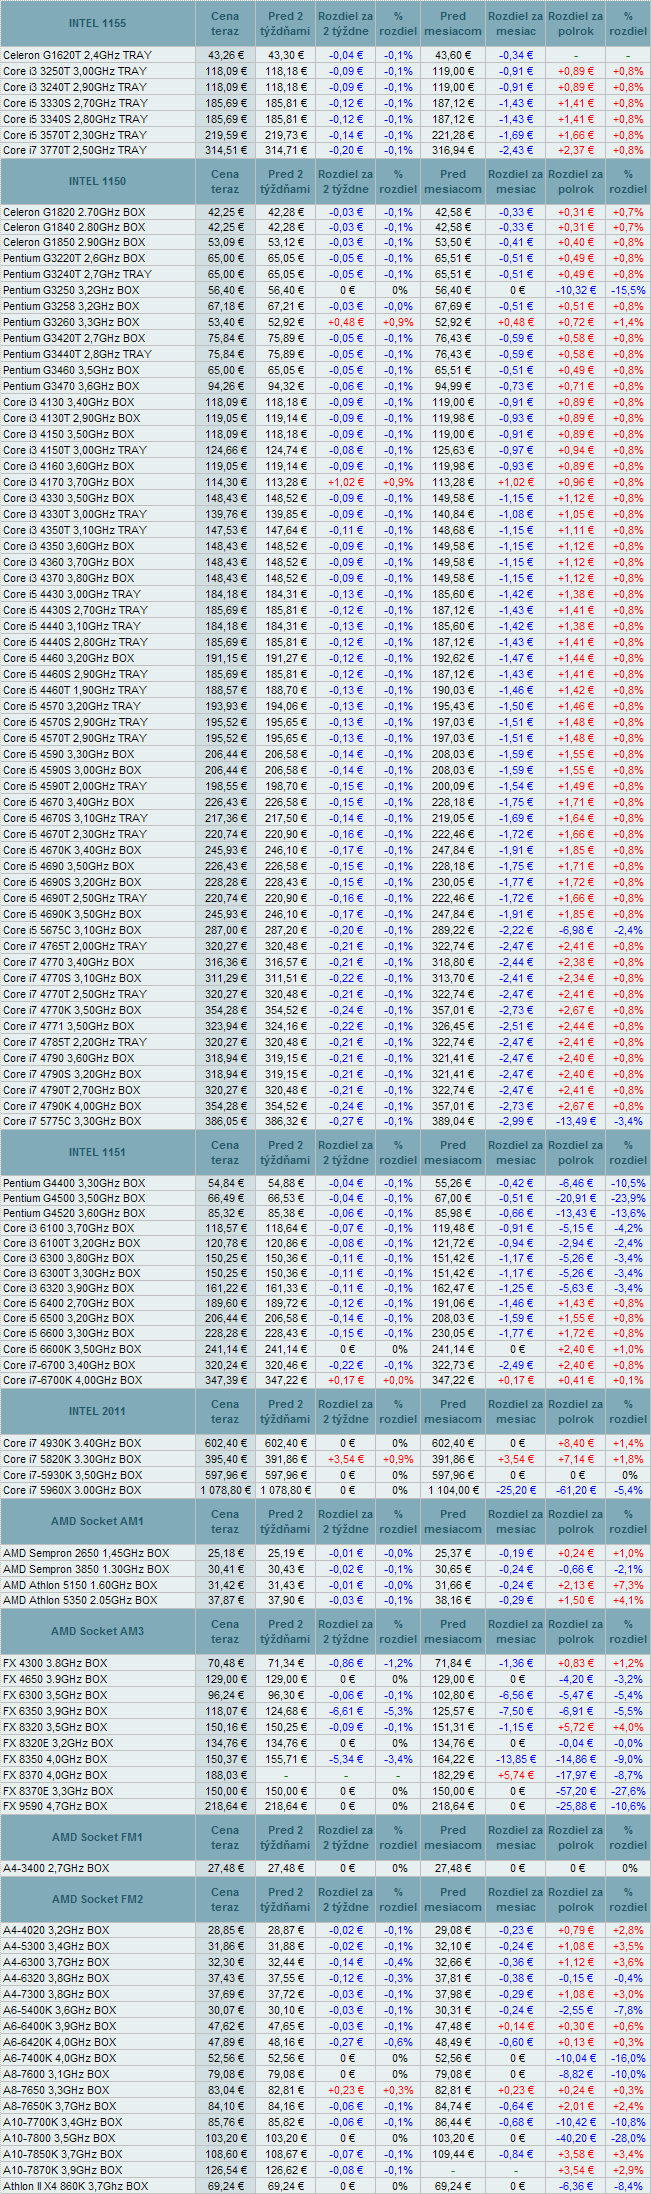The width and height of the screenshot is (651, 2194).
Task: Click the AMD Socket FM1 section header
Action: click(x=97, y=1837)
